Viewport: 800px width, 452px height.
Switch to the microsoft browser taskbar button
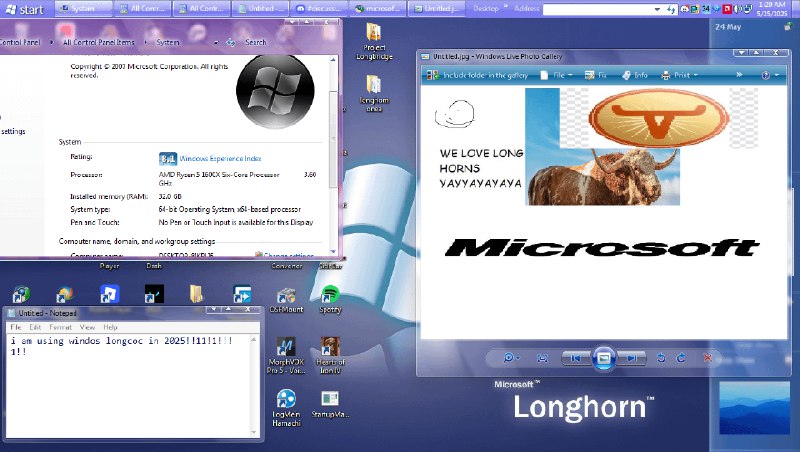coord(379,9)
